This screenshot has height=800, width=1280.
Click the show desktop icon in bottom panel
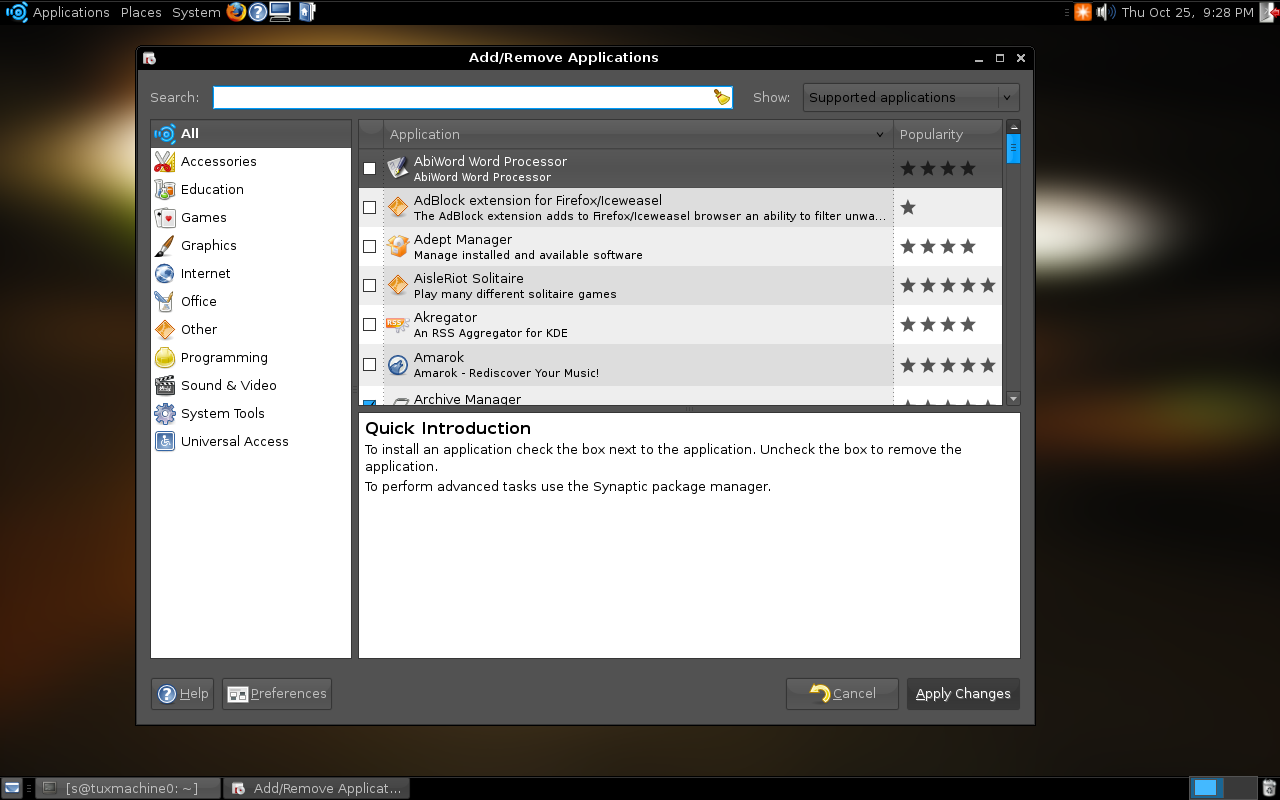pyautogui.click(x=12, y=788)
